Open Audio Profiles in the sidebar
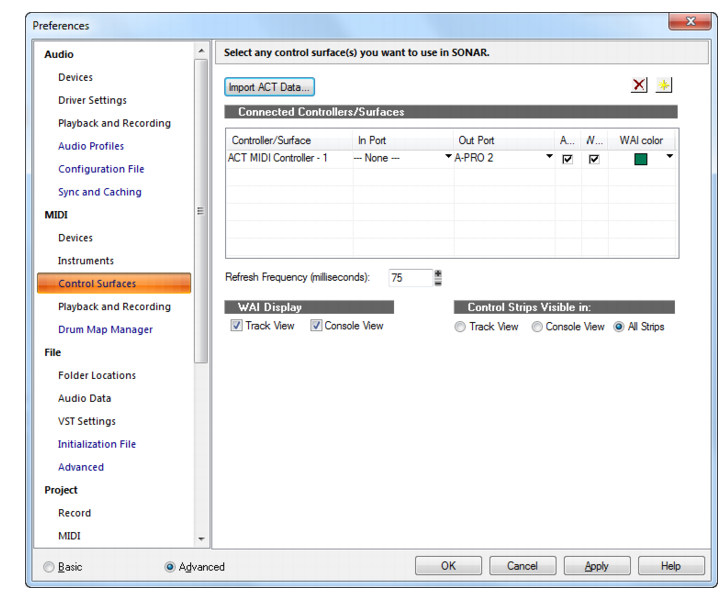726x598 pixels. [91, 146]
